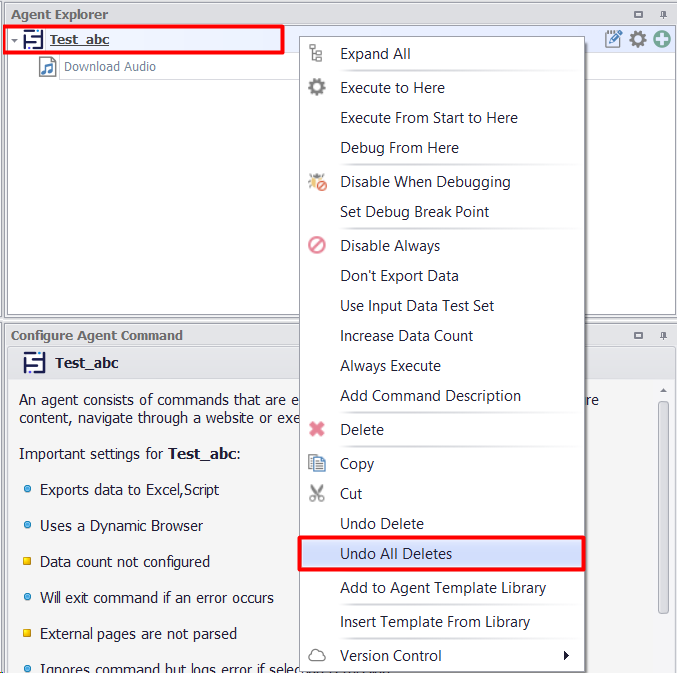Choose Execute to Here
The height and width of the screenshot is (673, 677).
click(x=392, y=88)
